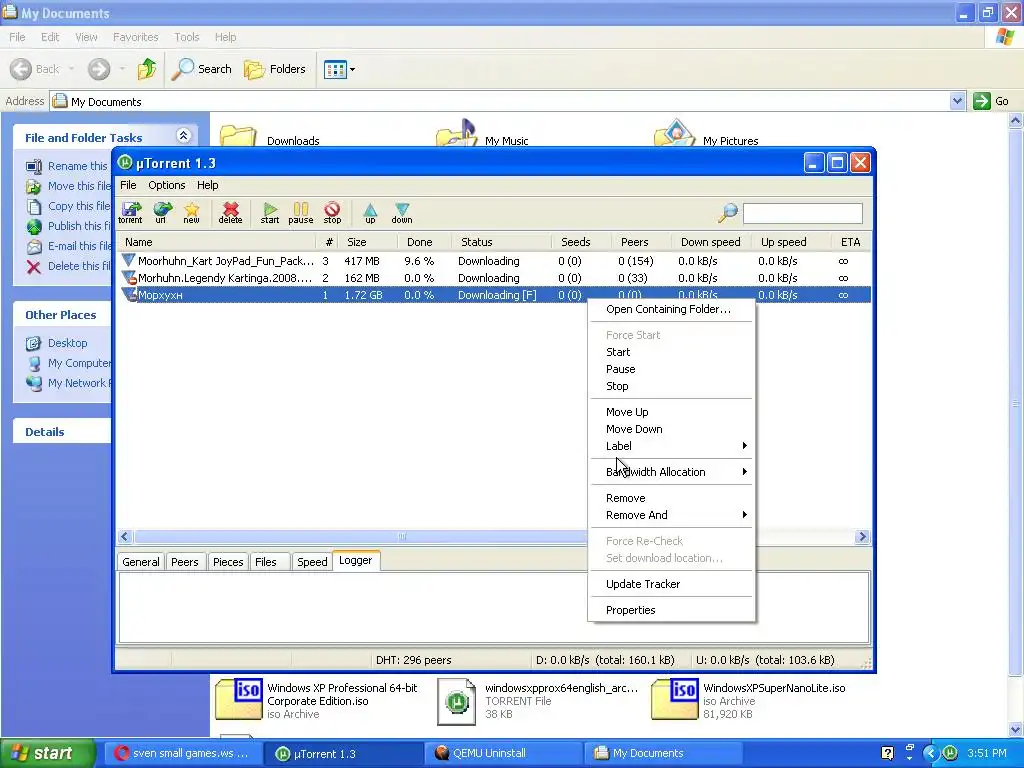This screenshot has width=1024, height=768.
Task: Click Remove in the context menu
Action: pos(671,498)
